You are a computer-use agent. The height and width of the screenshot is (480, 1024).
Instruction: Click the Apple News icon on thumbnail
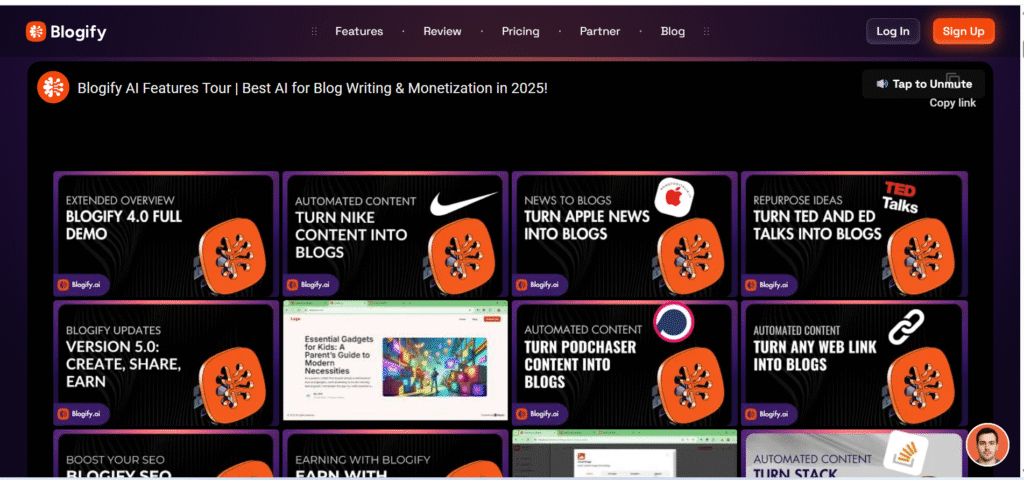[675, 197]
